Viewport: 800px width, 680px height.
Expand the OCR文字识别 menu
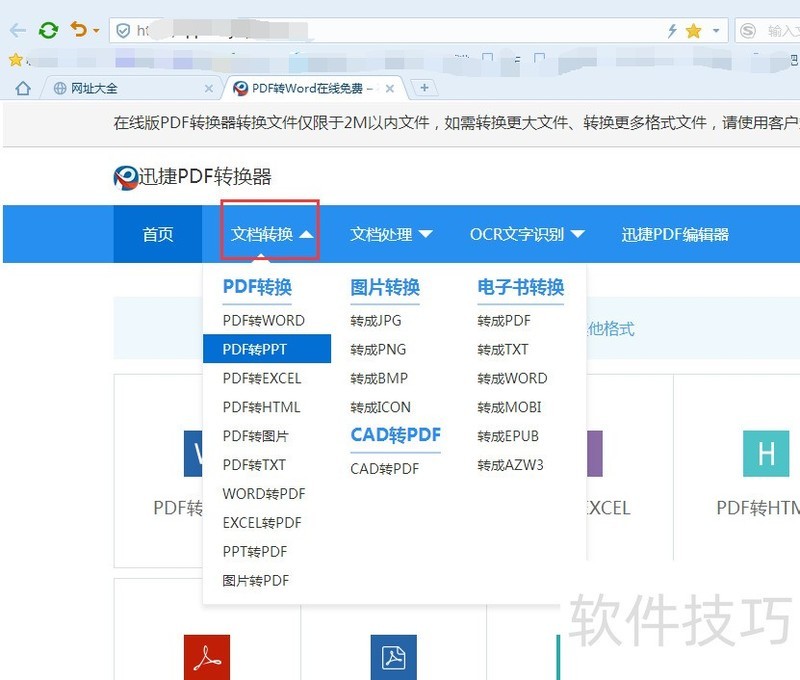(527, 235)
